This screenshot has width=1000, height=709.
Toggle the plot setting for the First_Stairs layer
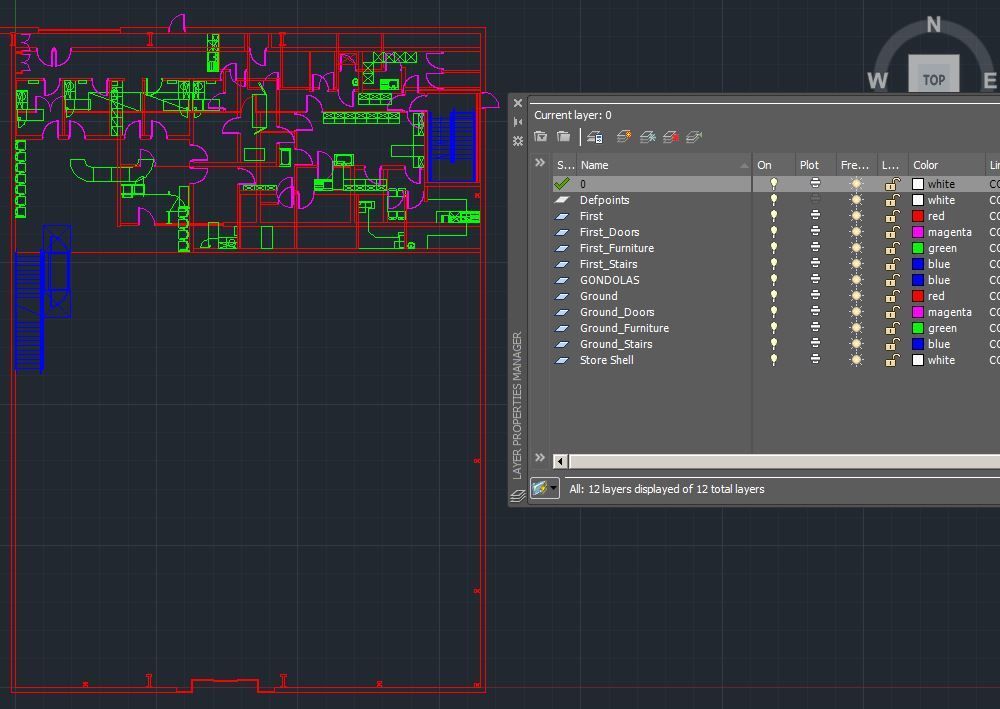pos(815,264)
